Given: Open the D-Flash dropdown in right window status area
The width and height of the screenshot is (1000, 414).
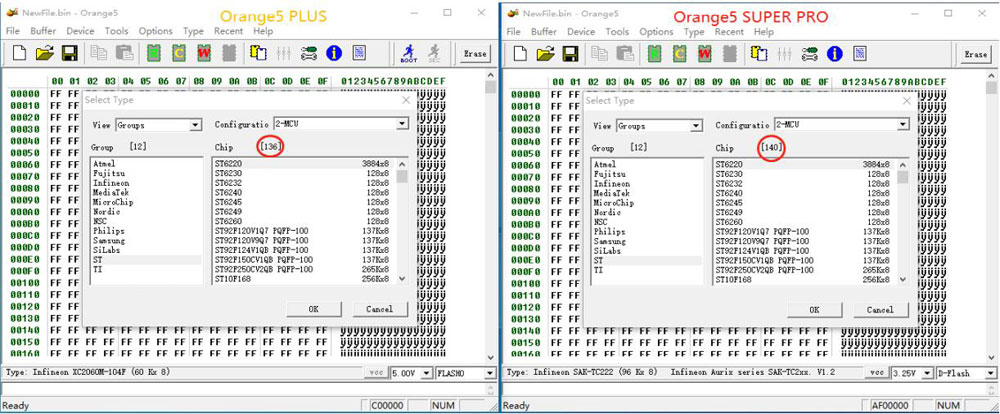Looking at the screenshot, I should [x=988, y=372].
